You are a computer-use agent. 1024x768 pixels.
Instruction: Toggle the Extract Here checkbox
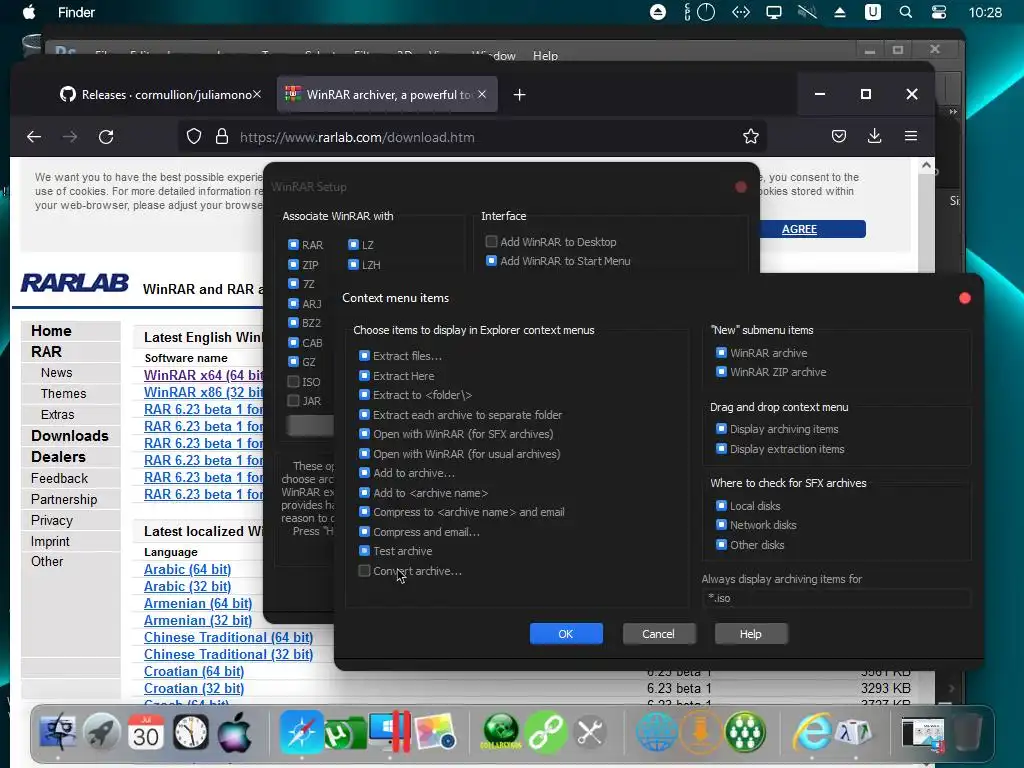[364, 376]
